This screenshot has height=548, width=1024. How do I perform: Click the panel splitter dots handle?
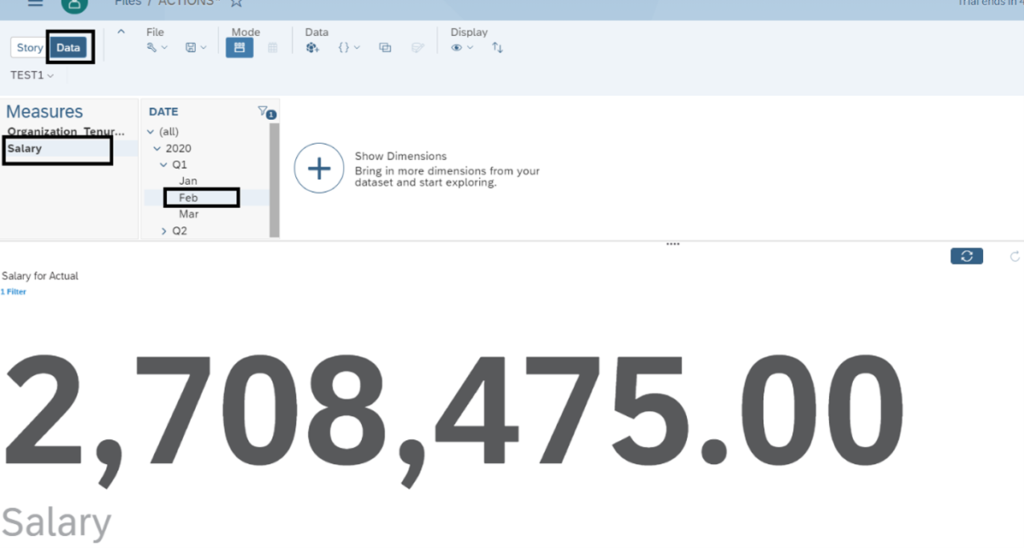click(x=673, y=244)
